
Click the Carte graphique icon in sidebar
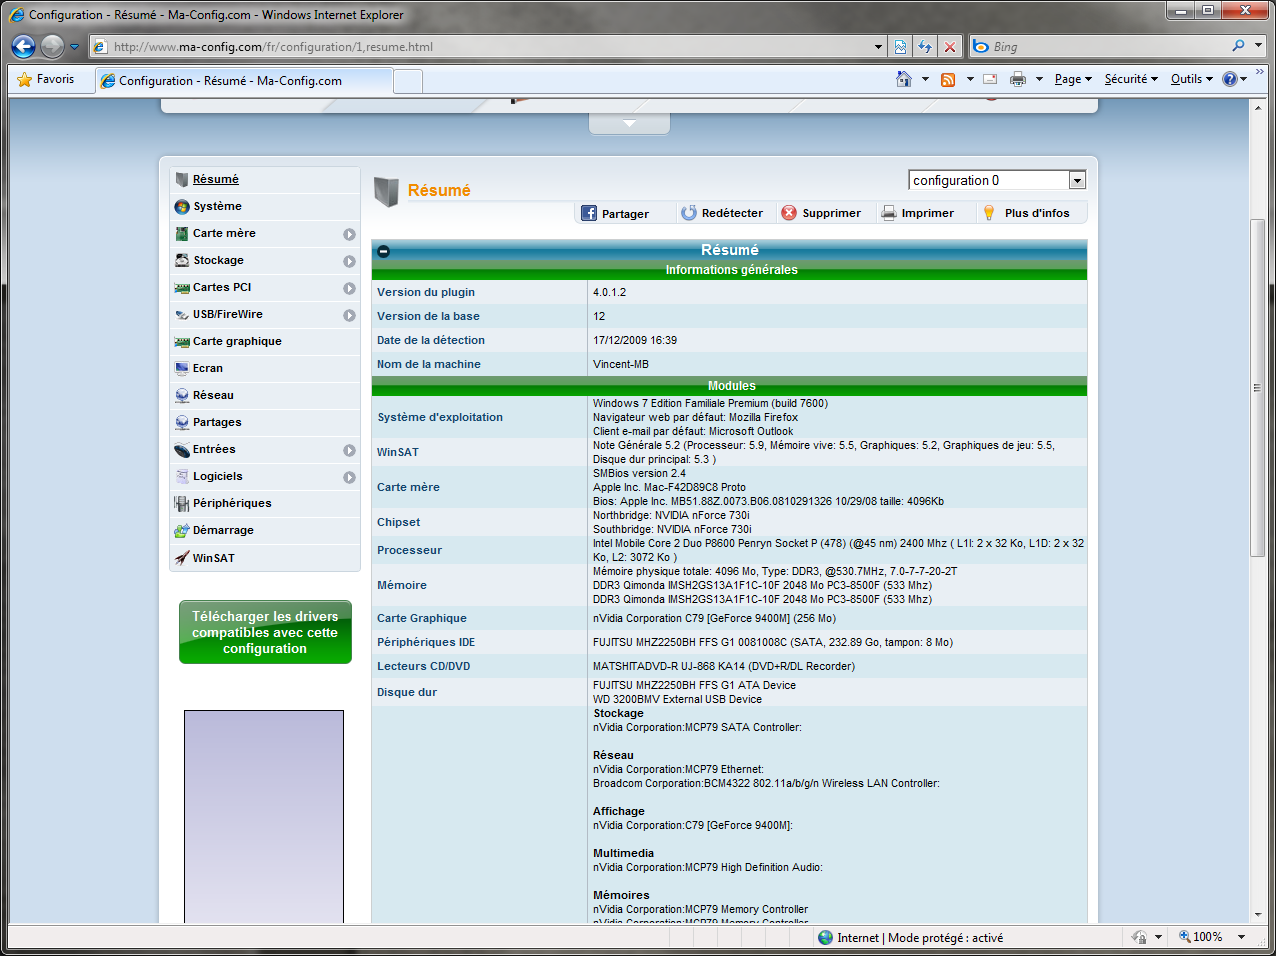182,342
